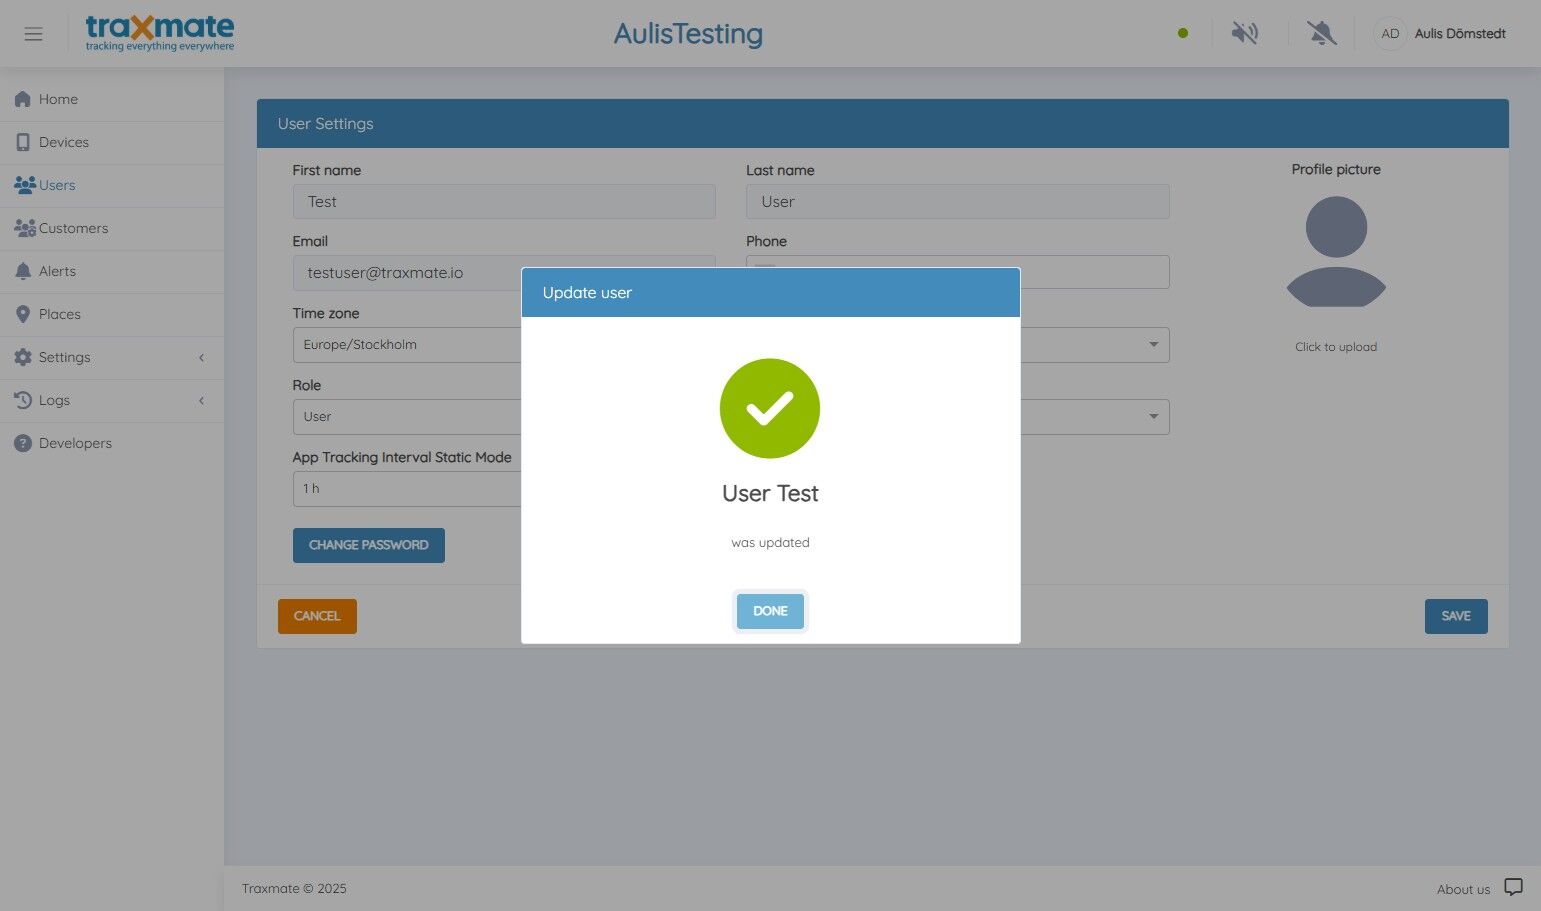
Task: Click the Devices phone icon
Action: 23,142
